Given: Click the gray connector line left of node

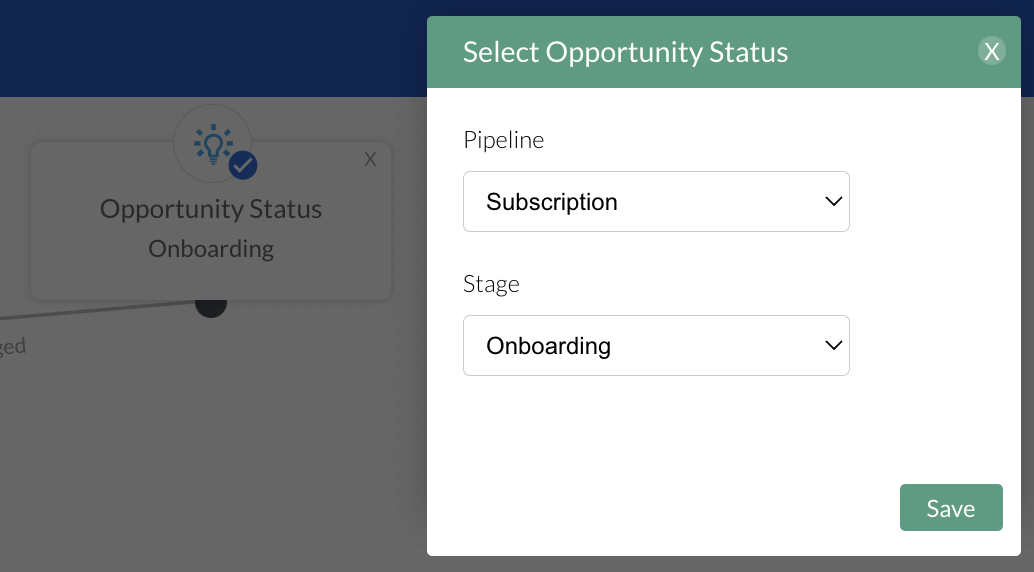Looking at the screenshot, I should click(100, 311).
